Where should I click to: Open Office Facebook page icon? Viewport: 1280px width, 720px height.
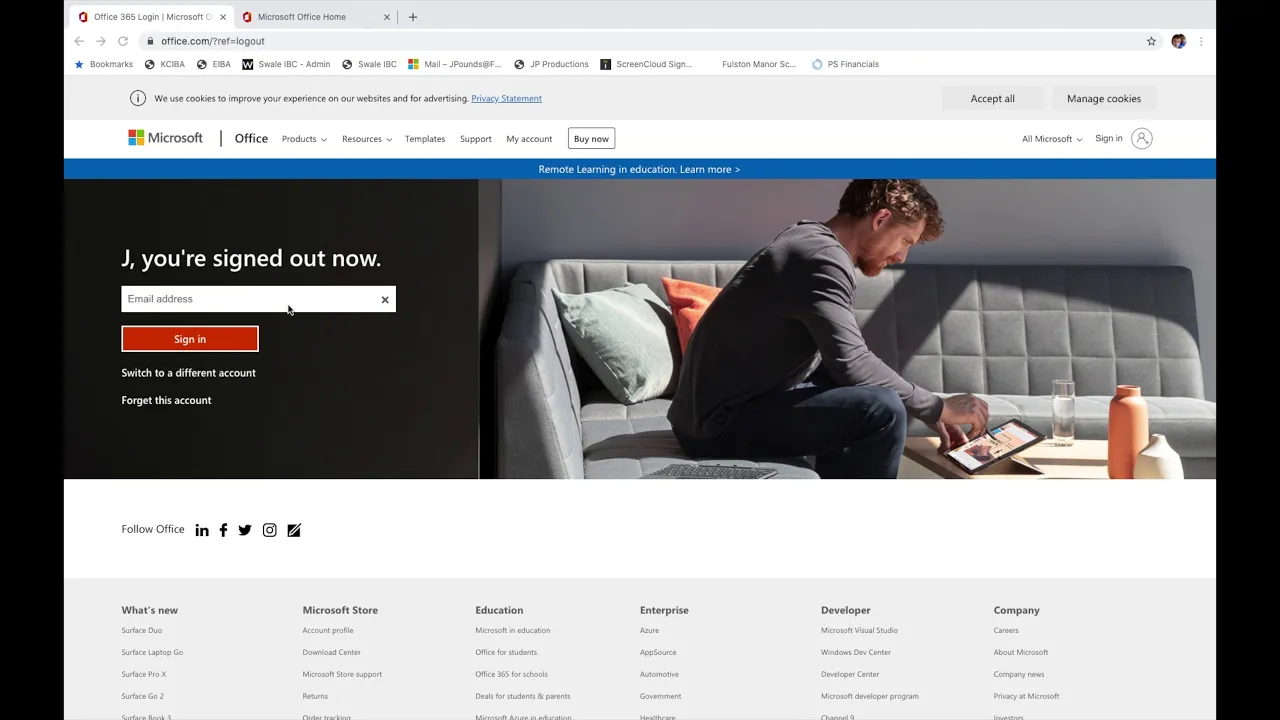tap(223, 530)
